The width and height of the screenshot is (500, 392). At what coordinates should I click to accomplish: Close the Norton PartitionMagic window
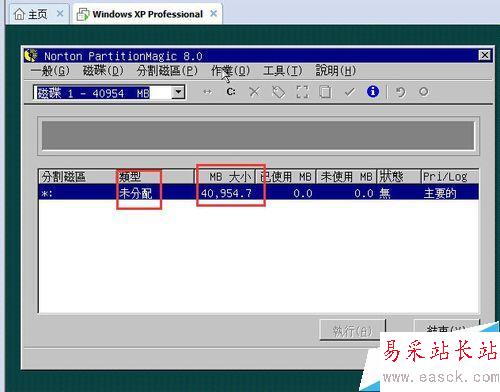[484, 55]
